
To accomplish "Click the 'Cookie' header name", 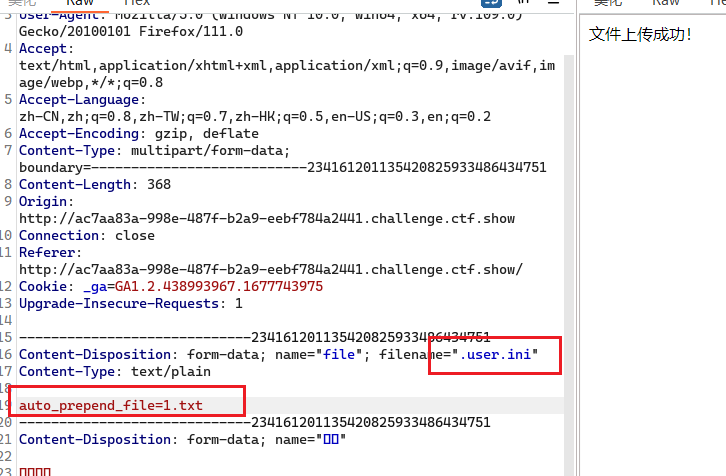I will point(43,286).
